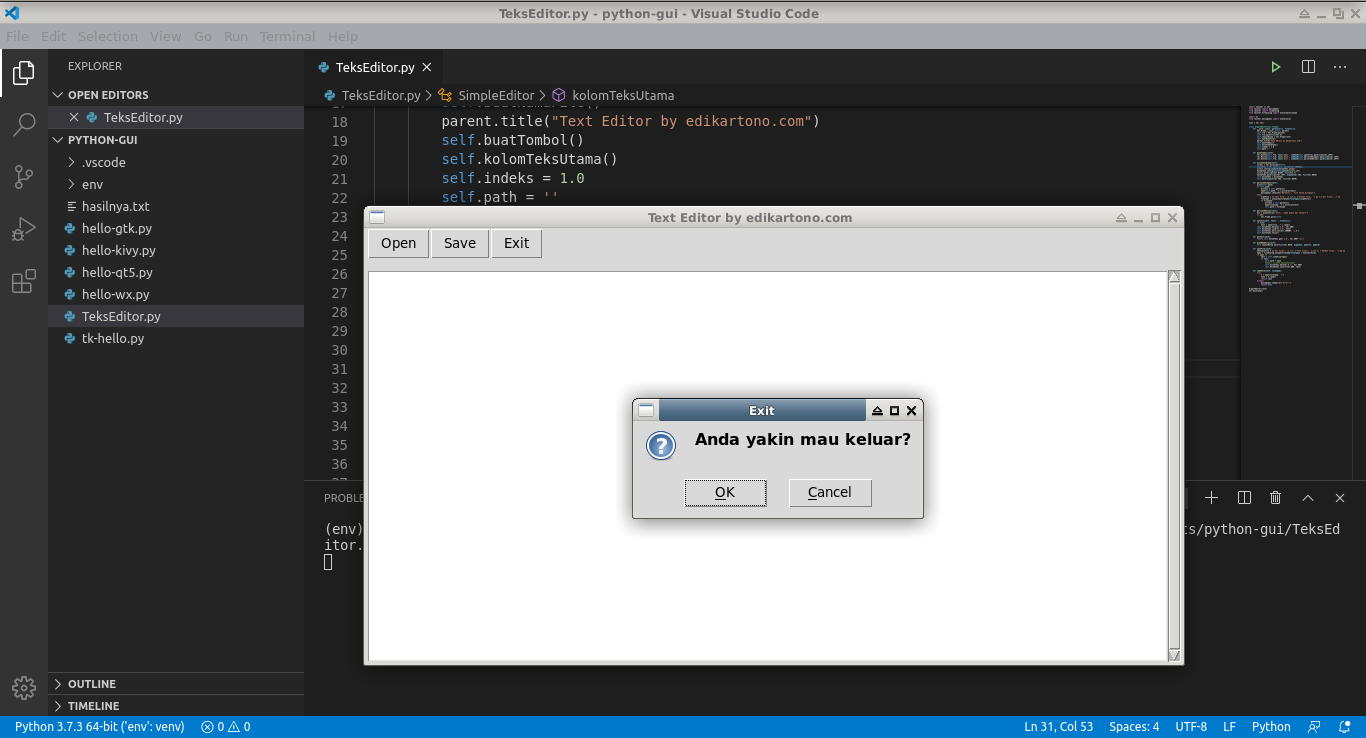The image size is (1366, 738).
Task: Open the Selection menu
Action: [108, 36]
